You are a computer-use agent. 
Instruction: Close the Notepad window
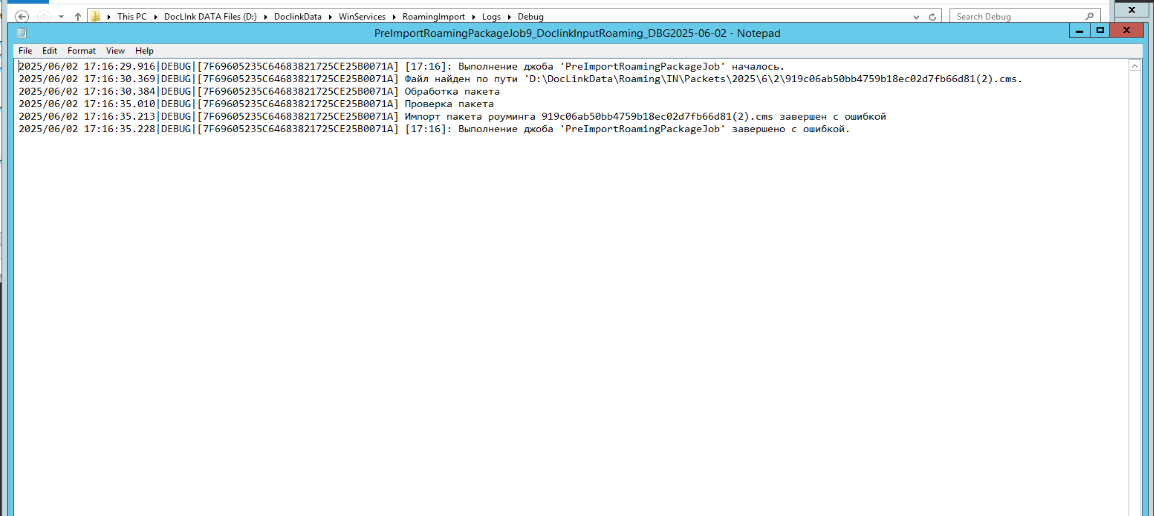pos(1128,31)
